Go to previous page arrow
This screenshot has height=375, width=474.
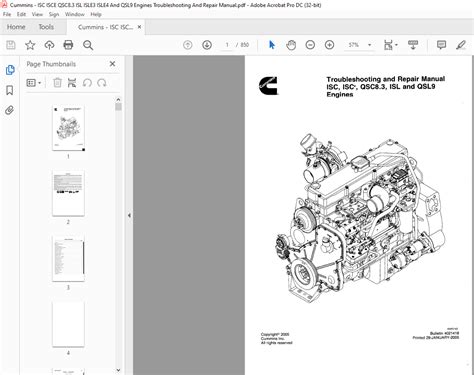click(x=188, y=45)
